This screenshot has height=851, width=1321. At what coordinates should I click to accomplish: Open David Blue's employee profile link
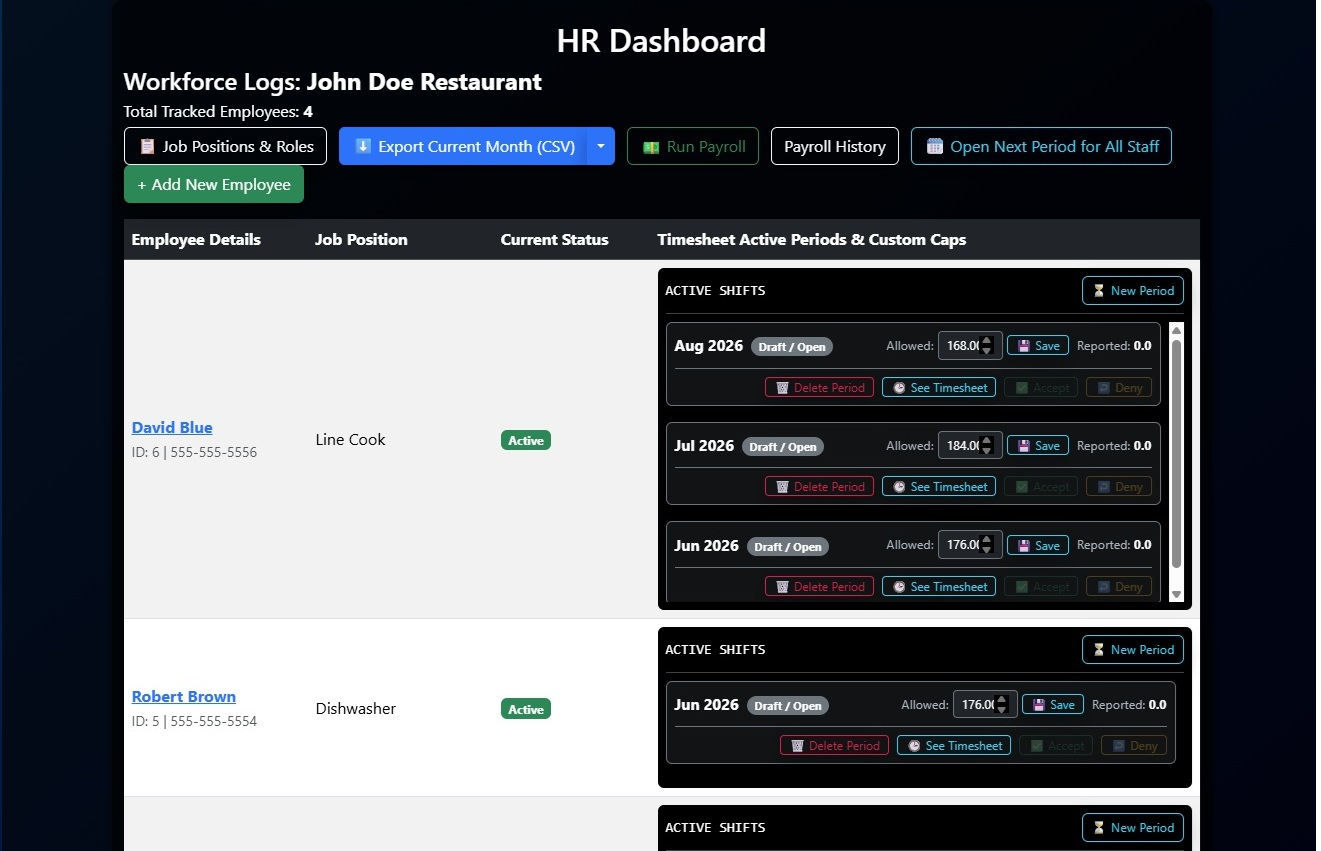pyautogui.click(x=172, y=427)
